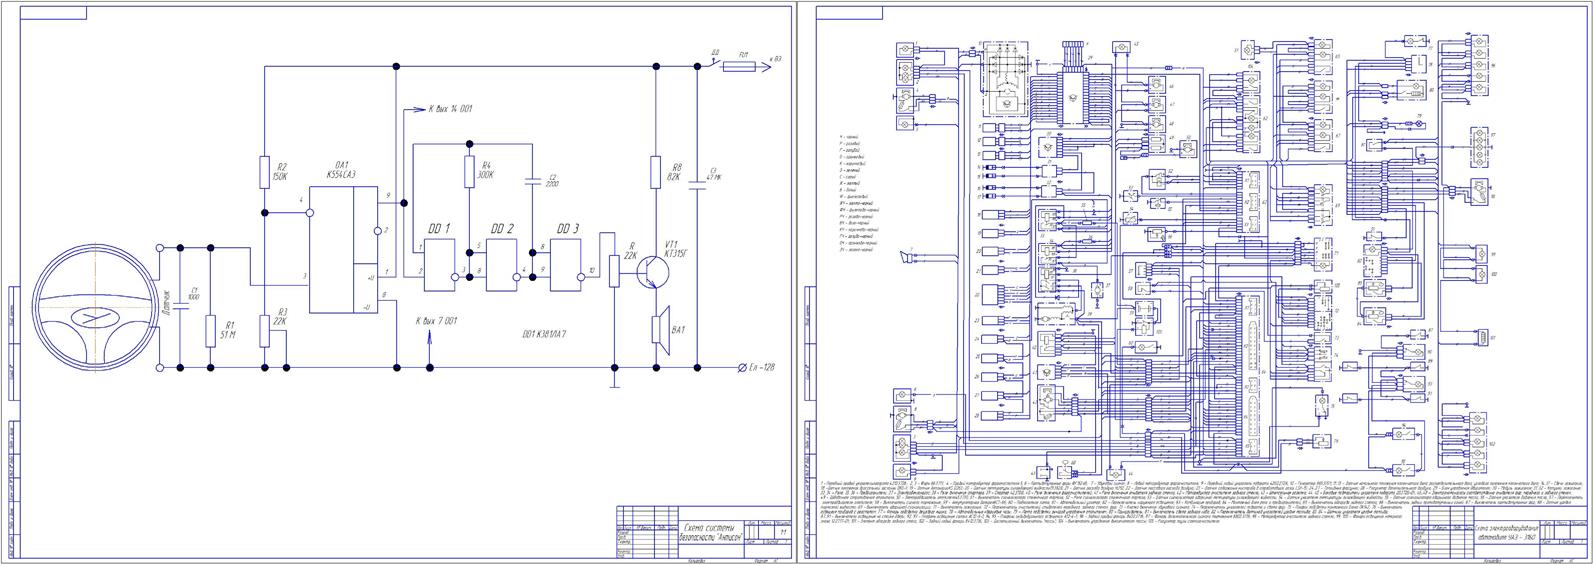Click the "К Вых 7 DD1" label
Viewport: 1593px width, 564px height.
(436, 319)
